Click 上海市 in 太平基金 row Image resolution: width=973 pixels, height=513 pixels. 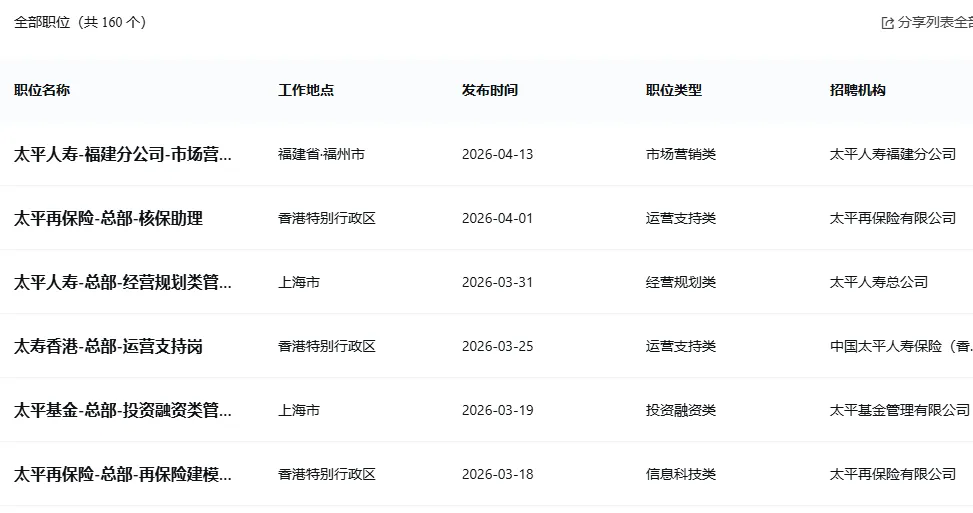click(299, 410)
